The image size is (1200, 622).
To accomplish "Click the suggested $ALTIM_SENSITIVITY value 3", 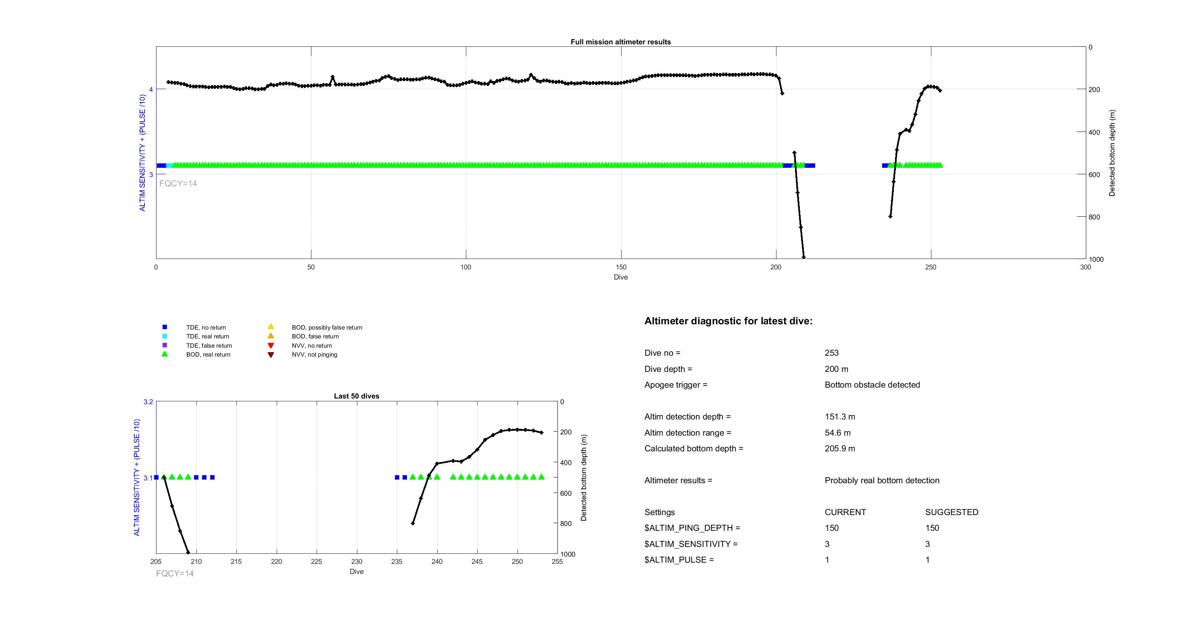I will (x=928, y=544).
